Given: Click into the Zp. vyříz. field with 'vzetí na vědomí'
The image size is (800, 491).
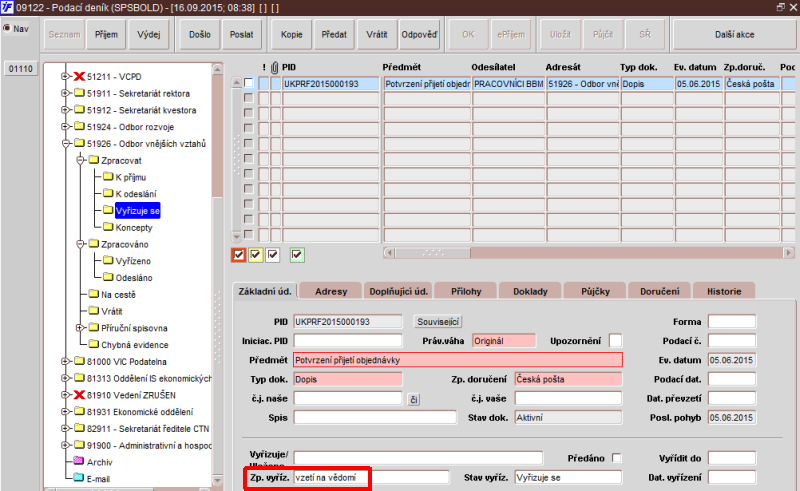Looking at the screenshot, I should point(372,477).
